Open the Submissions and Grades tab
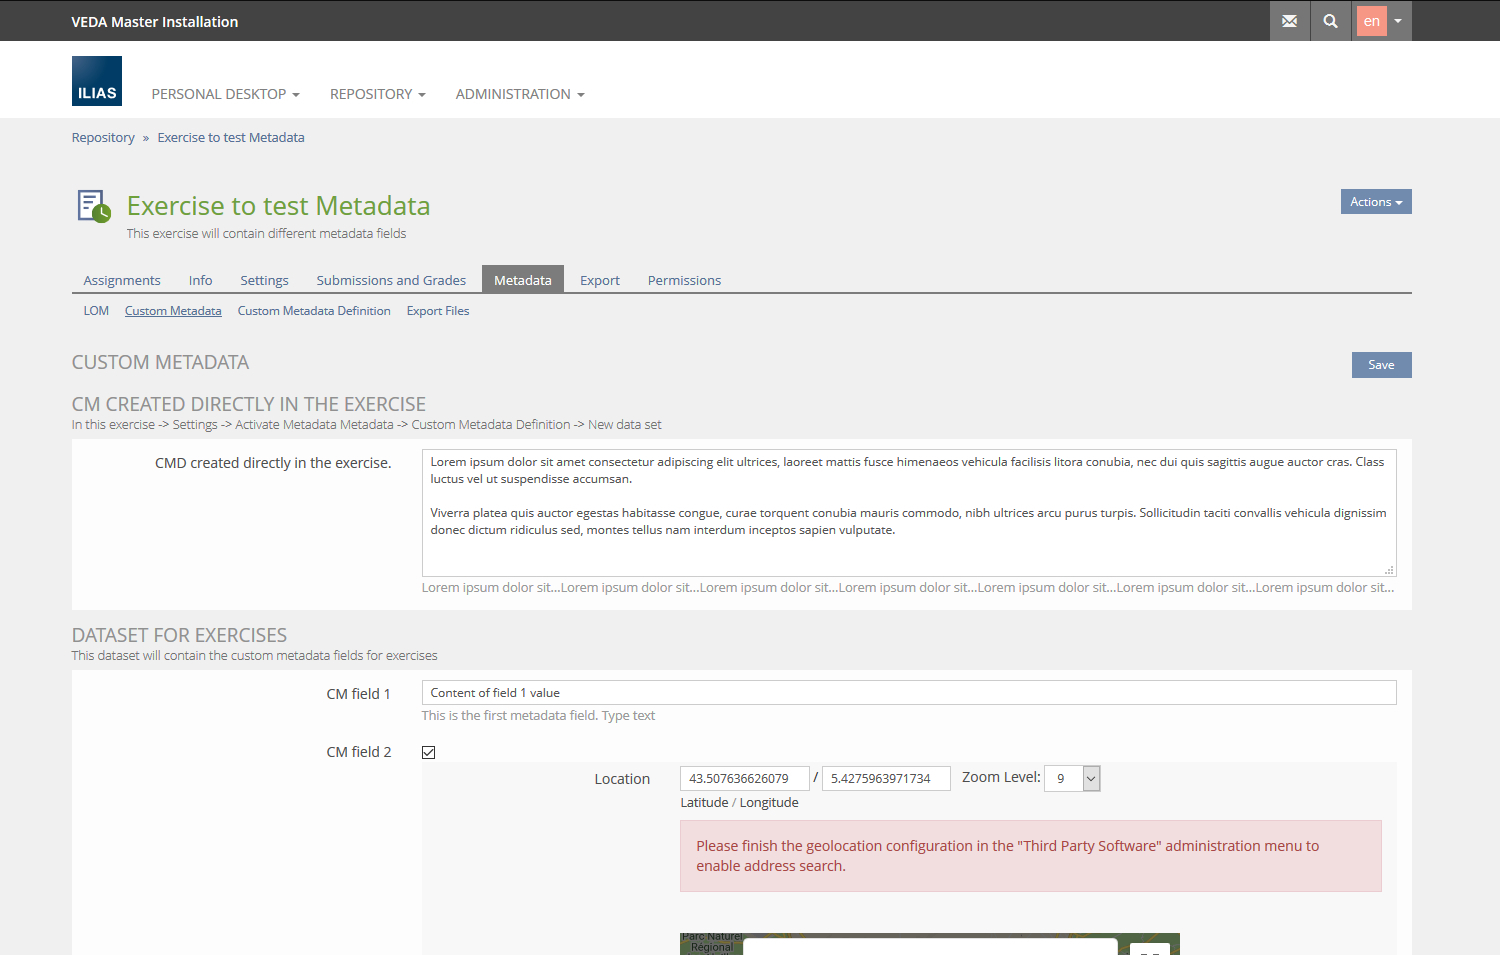Image resolution: width=1500 pixels, height=955 pixels. pos(391,280)
